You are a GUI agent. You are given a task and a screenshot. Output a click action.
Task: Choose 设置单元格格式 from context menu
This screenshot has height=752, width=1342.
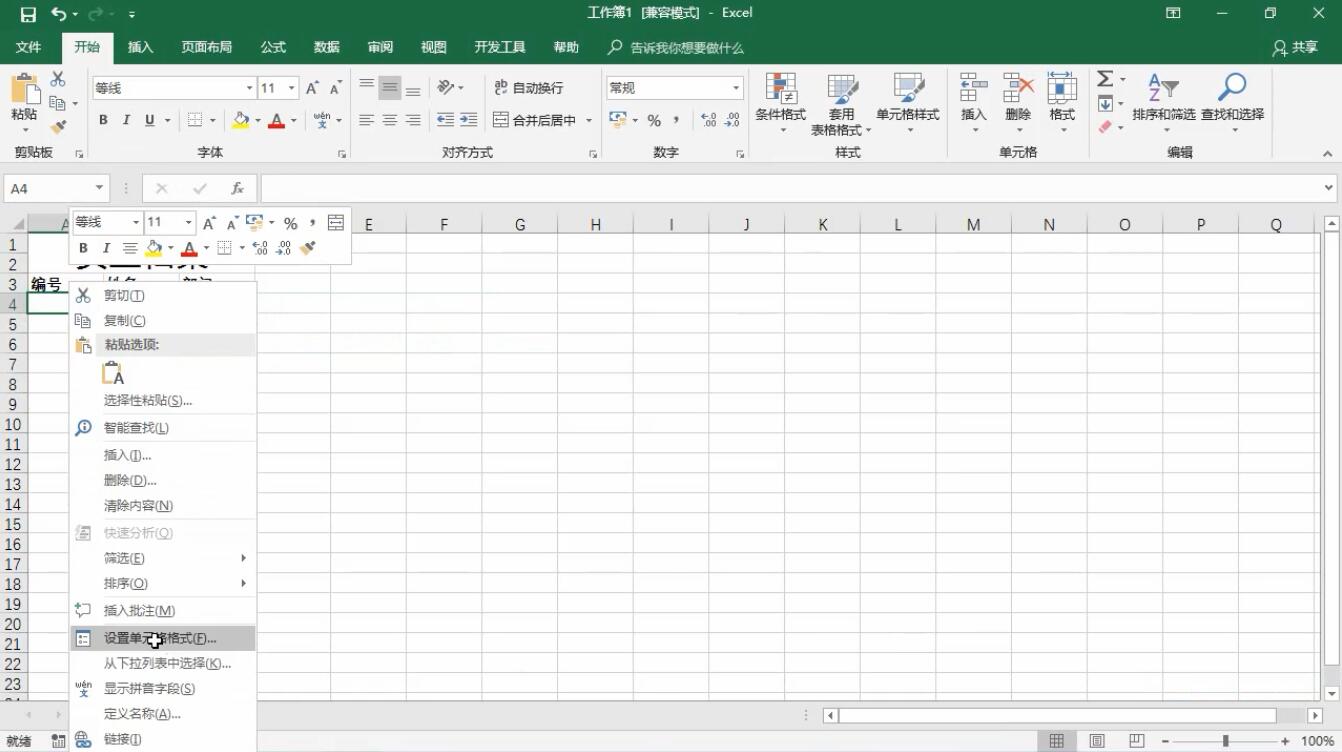pos(163,638)
